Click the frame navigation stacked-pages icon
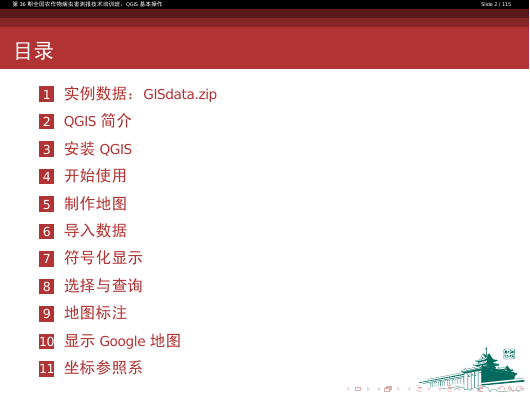530x397 pixels. (x=388, y=389)
